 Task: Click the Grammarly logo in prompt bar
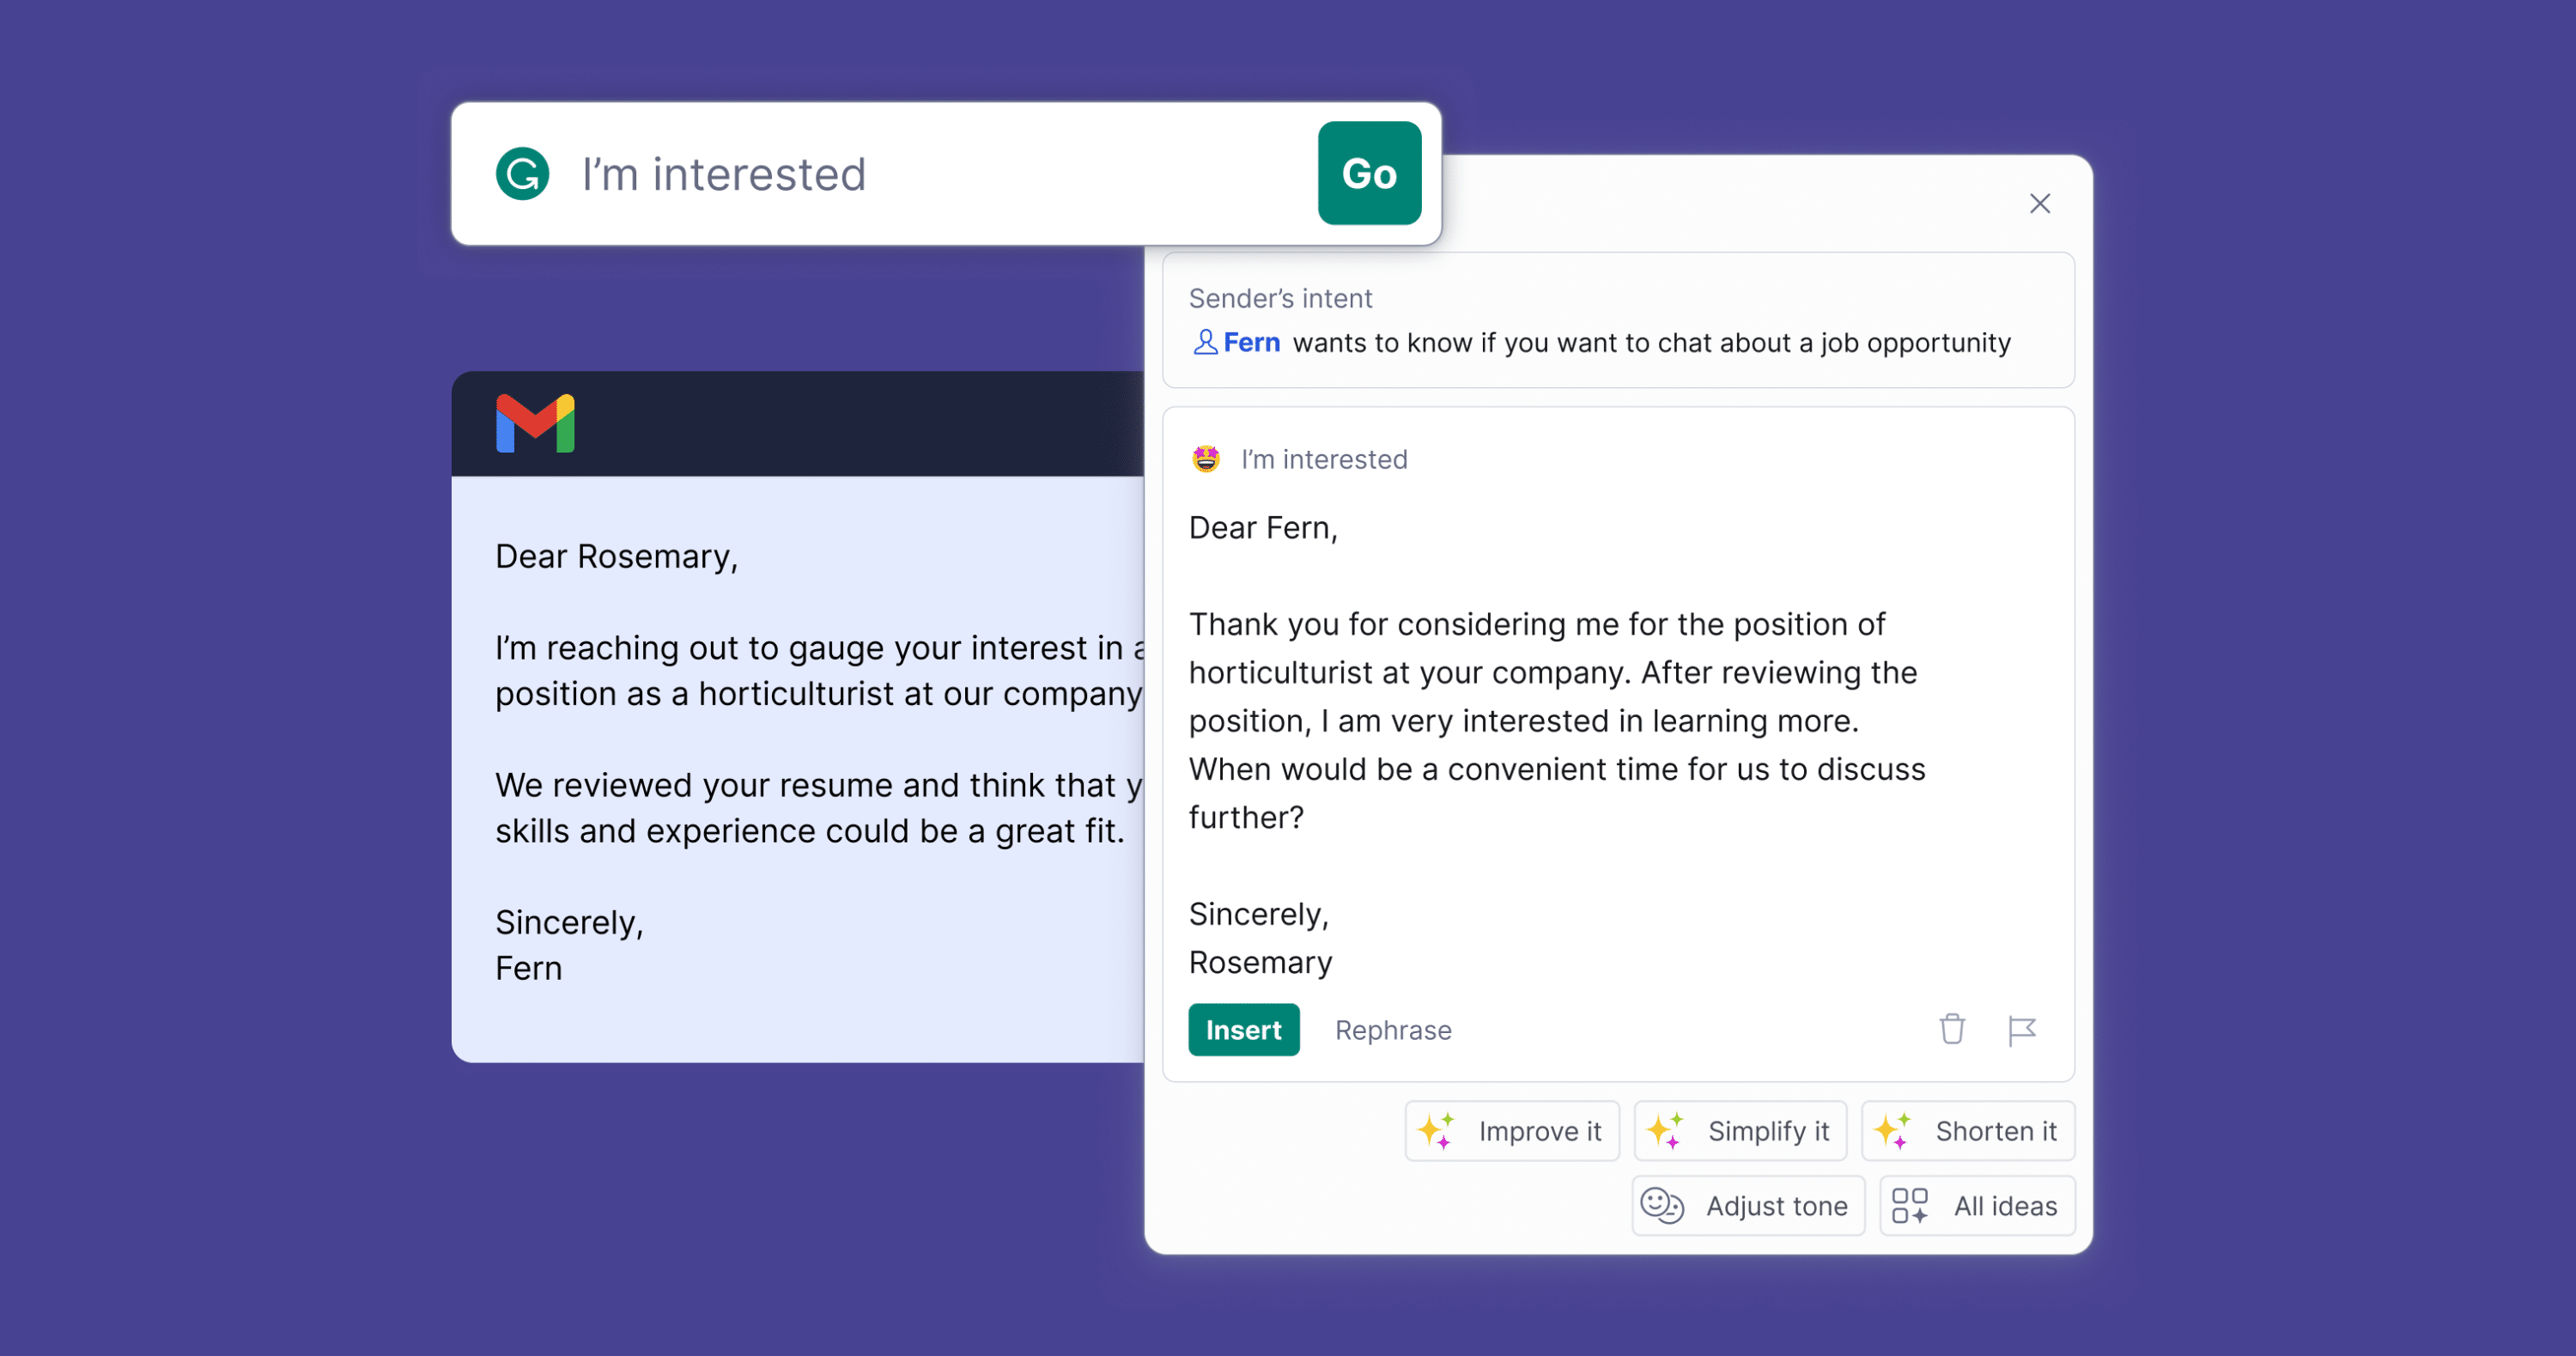coord(522,174)
